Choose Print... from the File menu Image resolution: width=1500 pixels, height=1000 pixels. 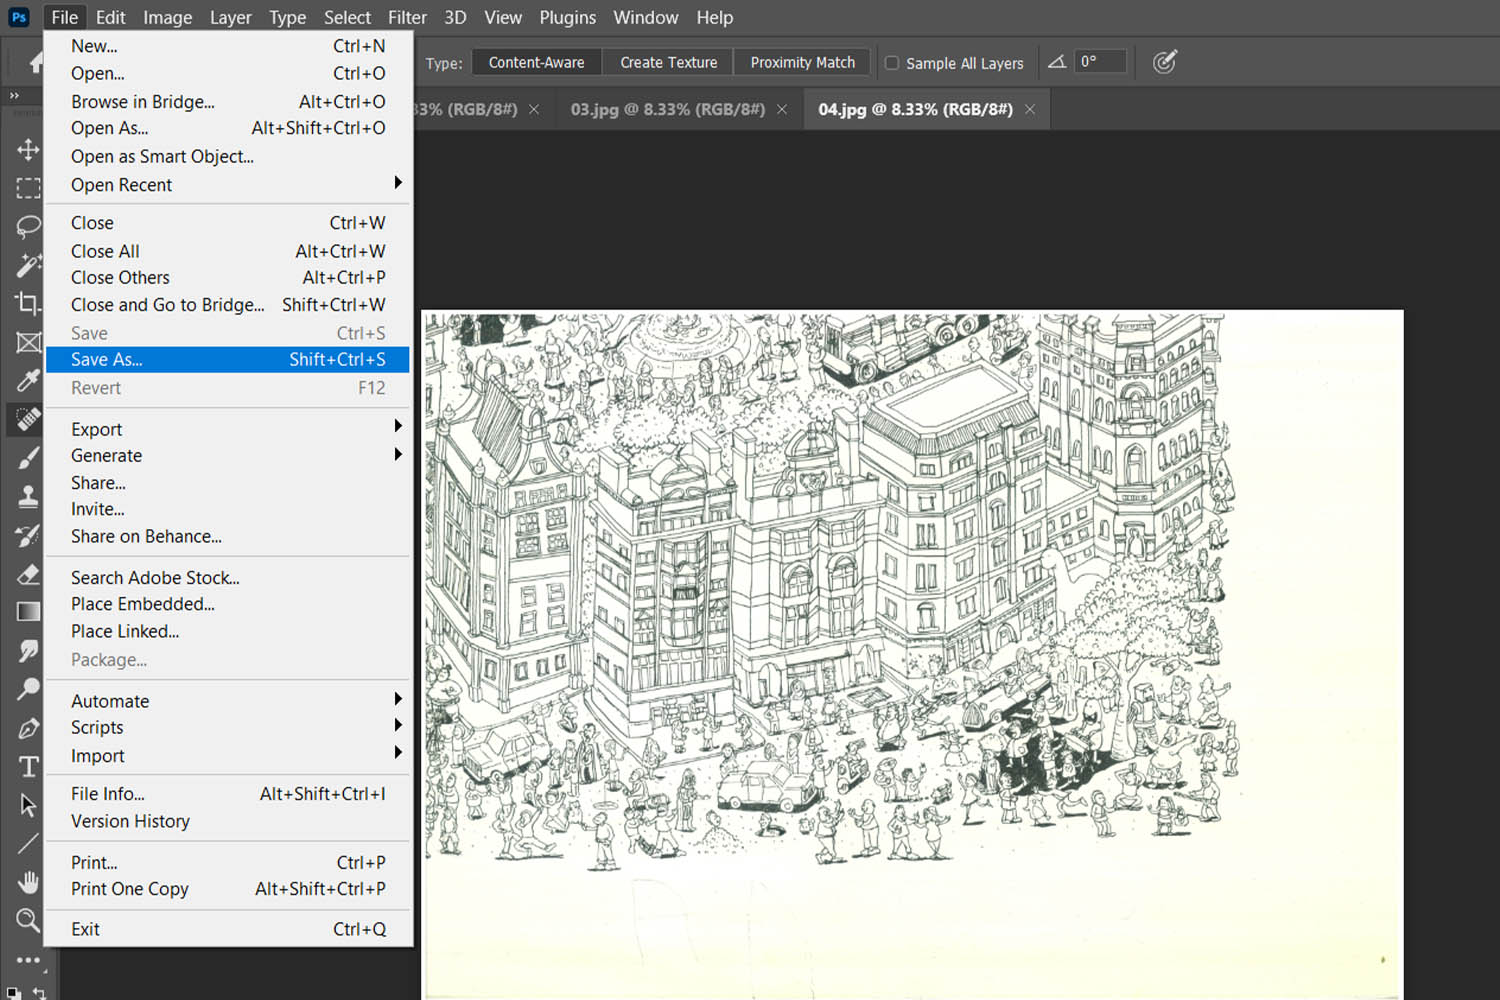(x=228, y=862)
